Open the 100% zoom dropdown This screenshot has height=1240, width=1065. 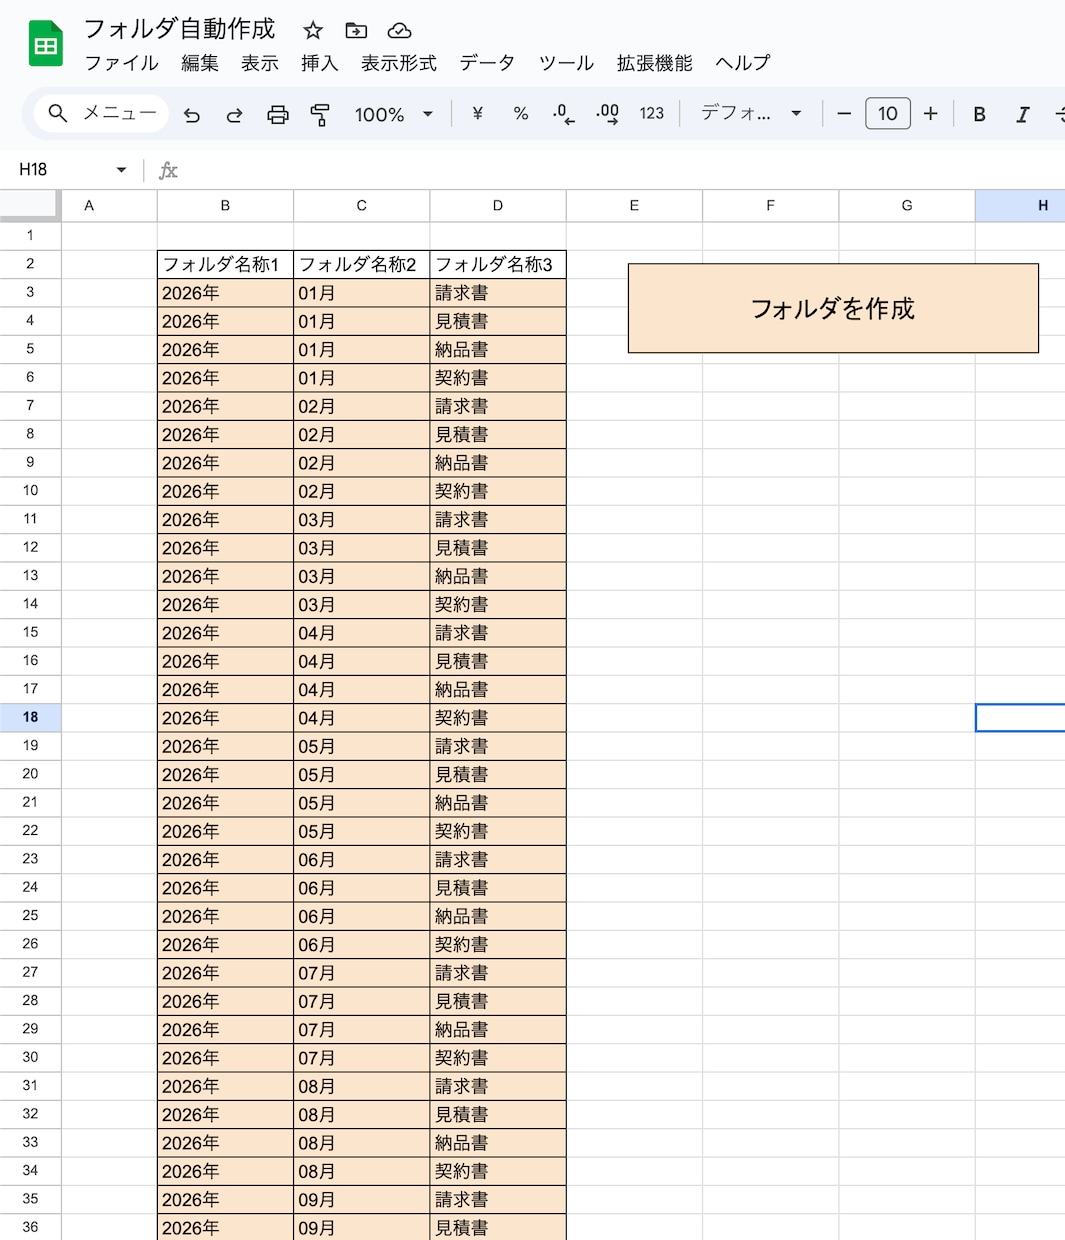click(x=394, y=115)
